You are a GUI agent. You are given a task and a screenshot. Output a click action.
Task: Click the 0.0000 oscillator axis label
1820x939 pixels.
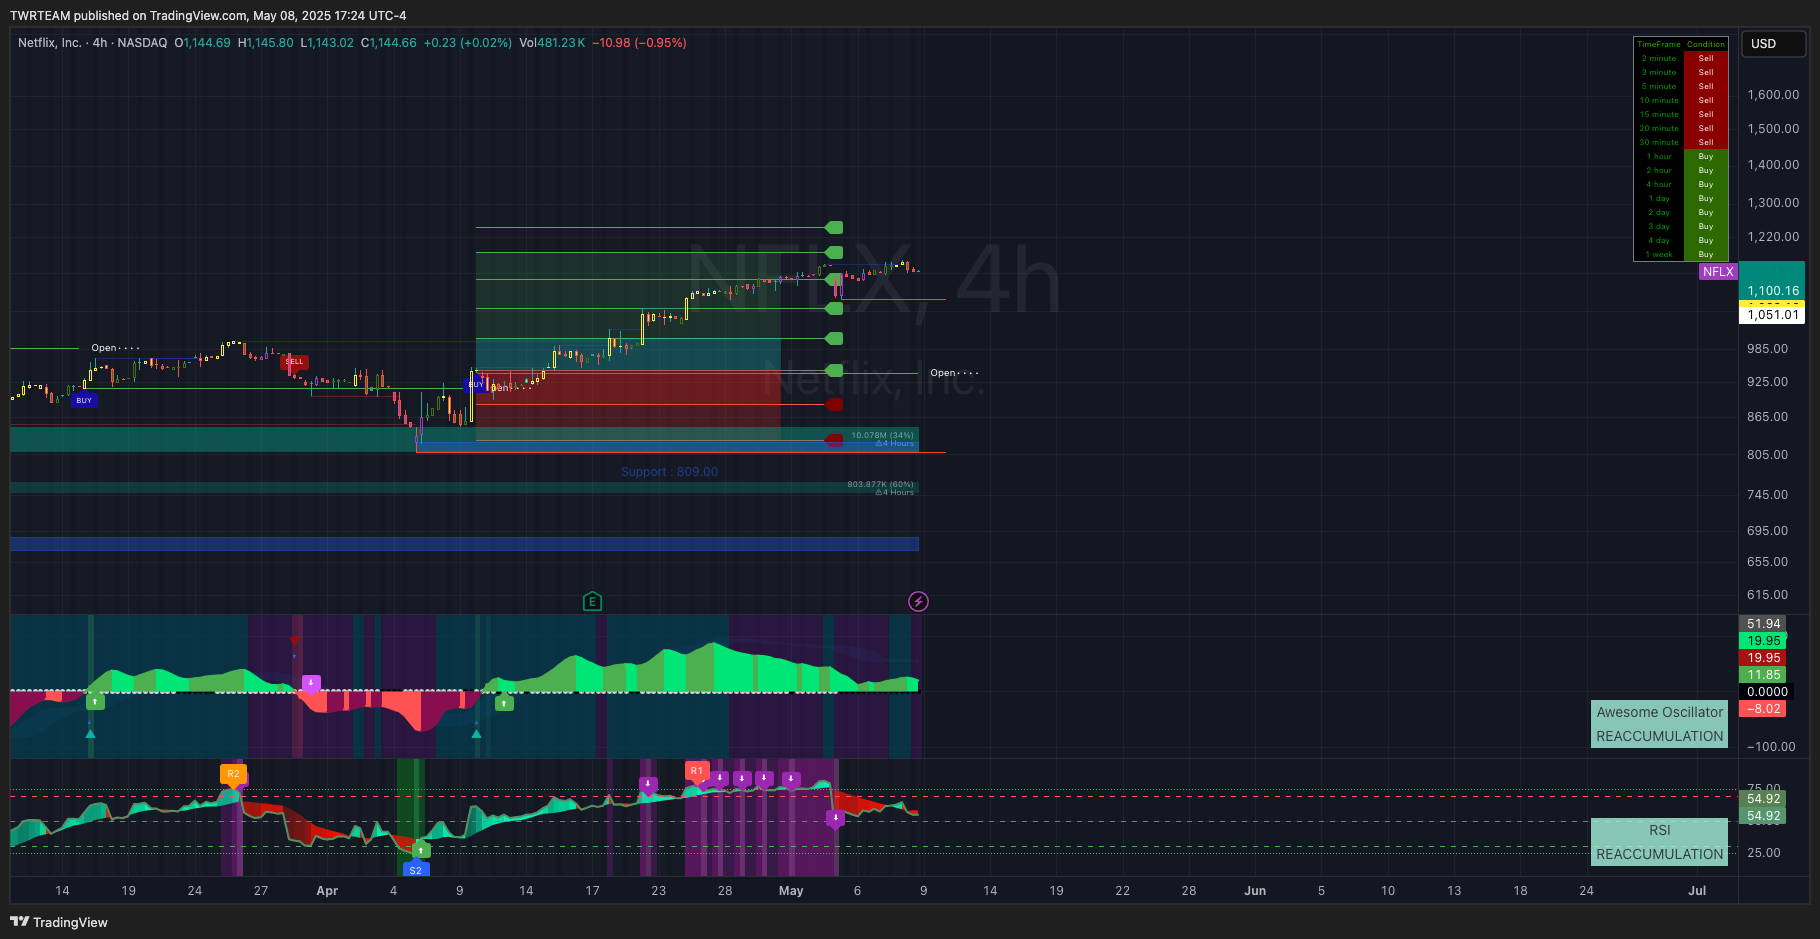tap(1767, 692)
